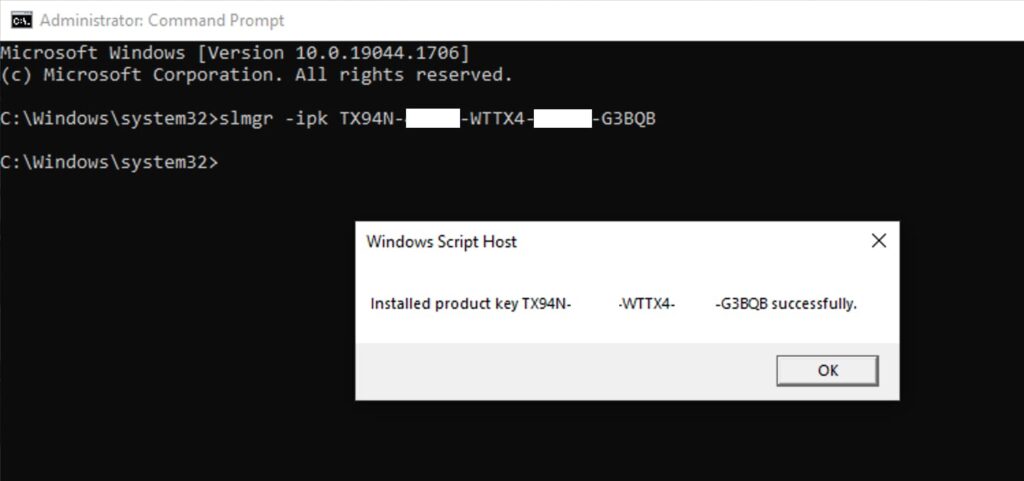This screenshot has height=481, width=1024.
Task: Open the Command Prompt title bar icon menu
Action: coord(18,20)
